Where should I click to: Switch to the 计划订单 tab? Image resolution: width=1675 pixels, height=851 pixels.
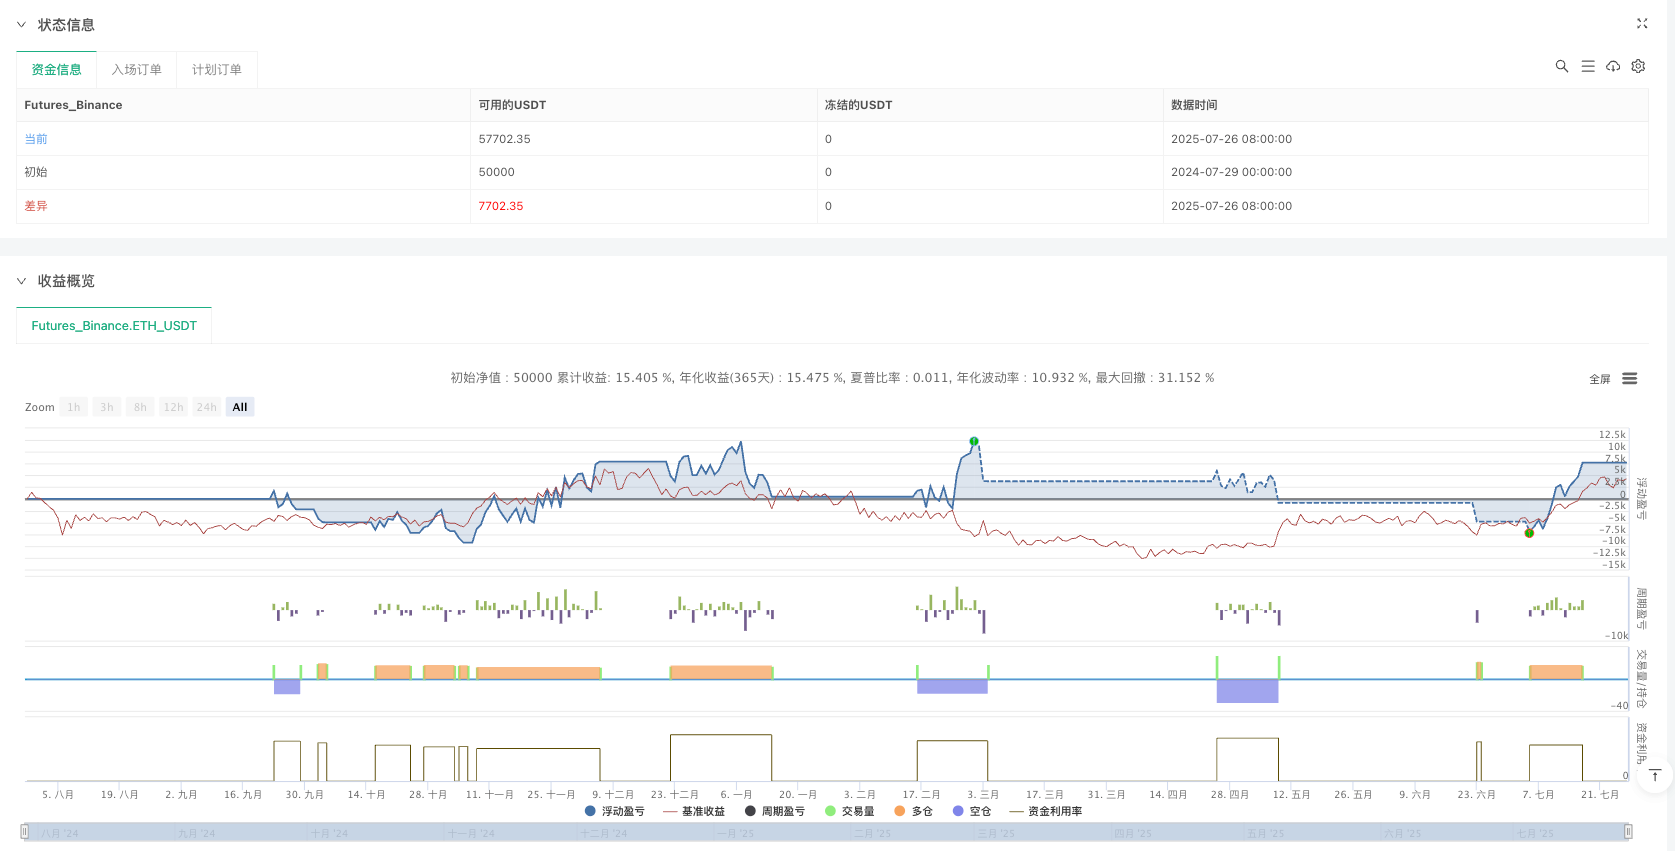pos(217,70)
